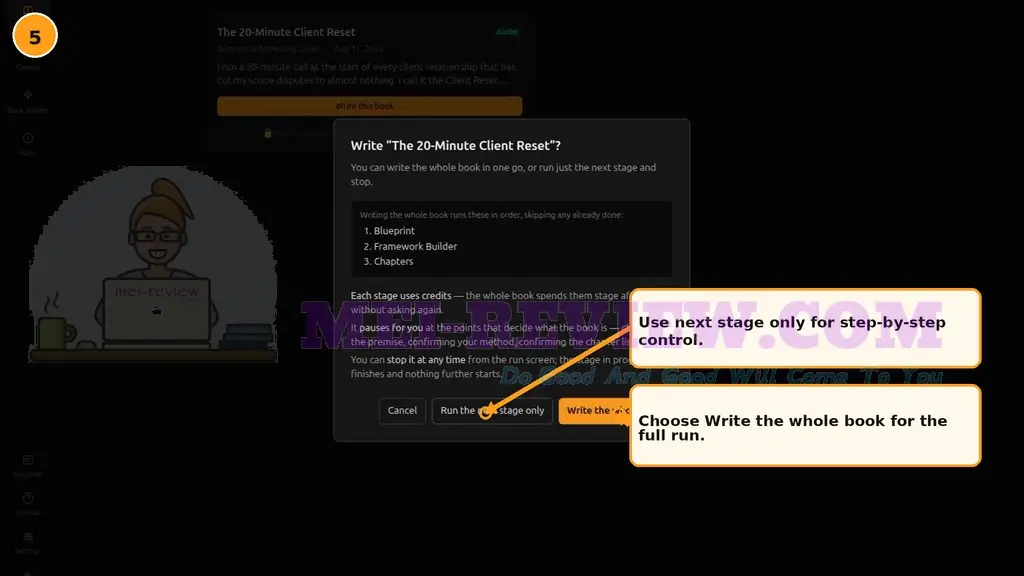Click bold text Each stage uses credits
This screenshot has height=576, width=1024.
coord(401,296)
